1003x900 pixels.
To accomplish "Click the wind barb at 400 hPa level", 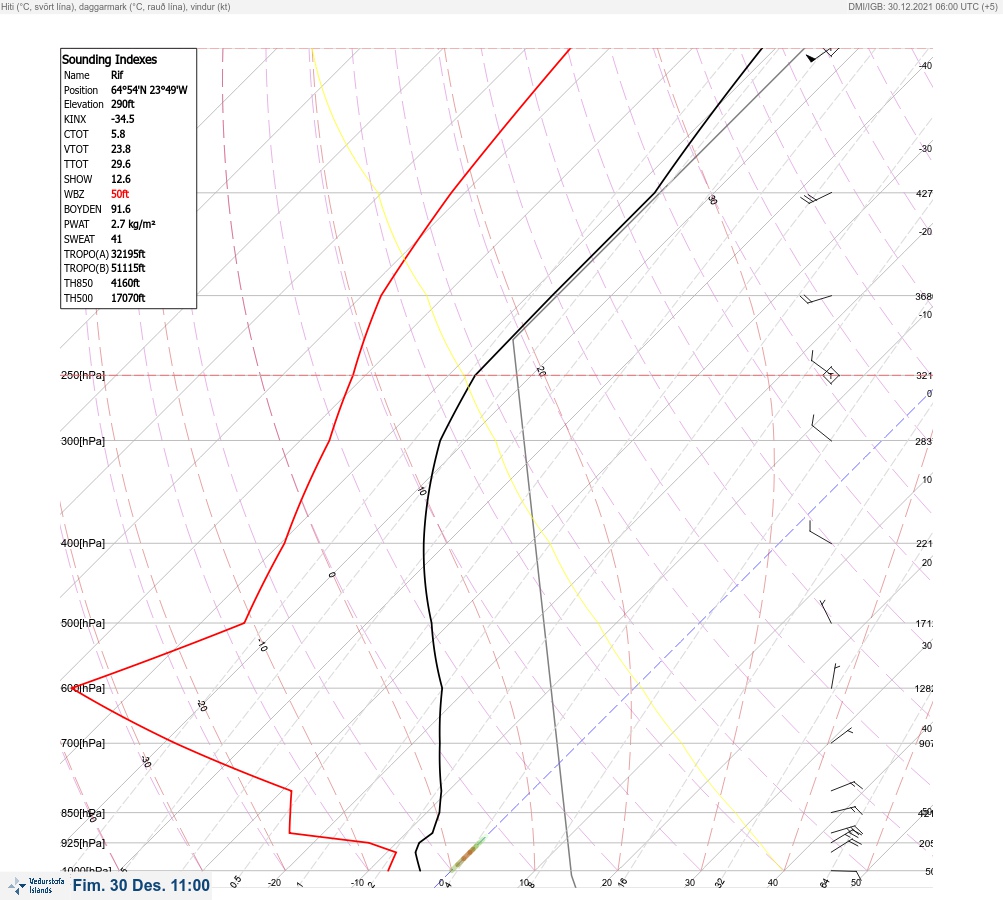I will (x=821, y=533).
